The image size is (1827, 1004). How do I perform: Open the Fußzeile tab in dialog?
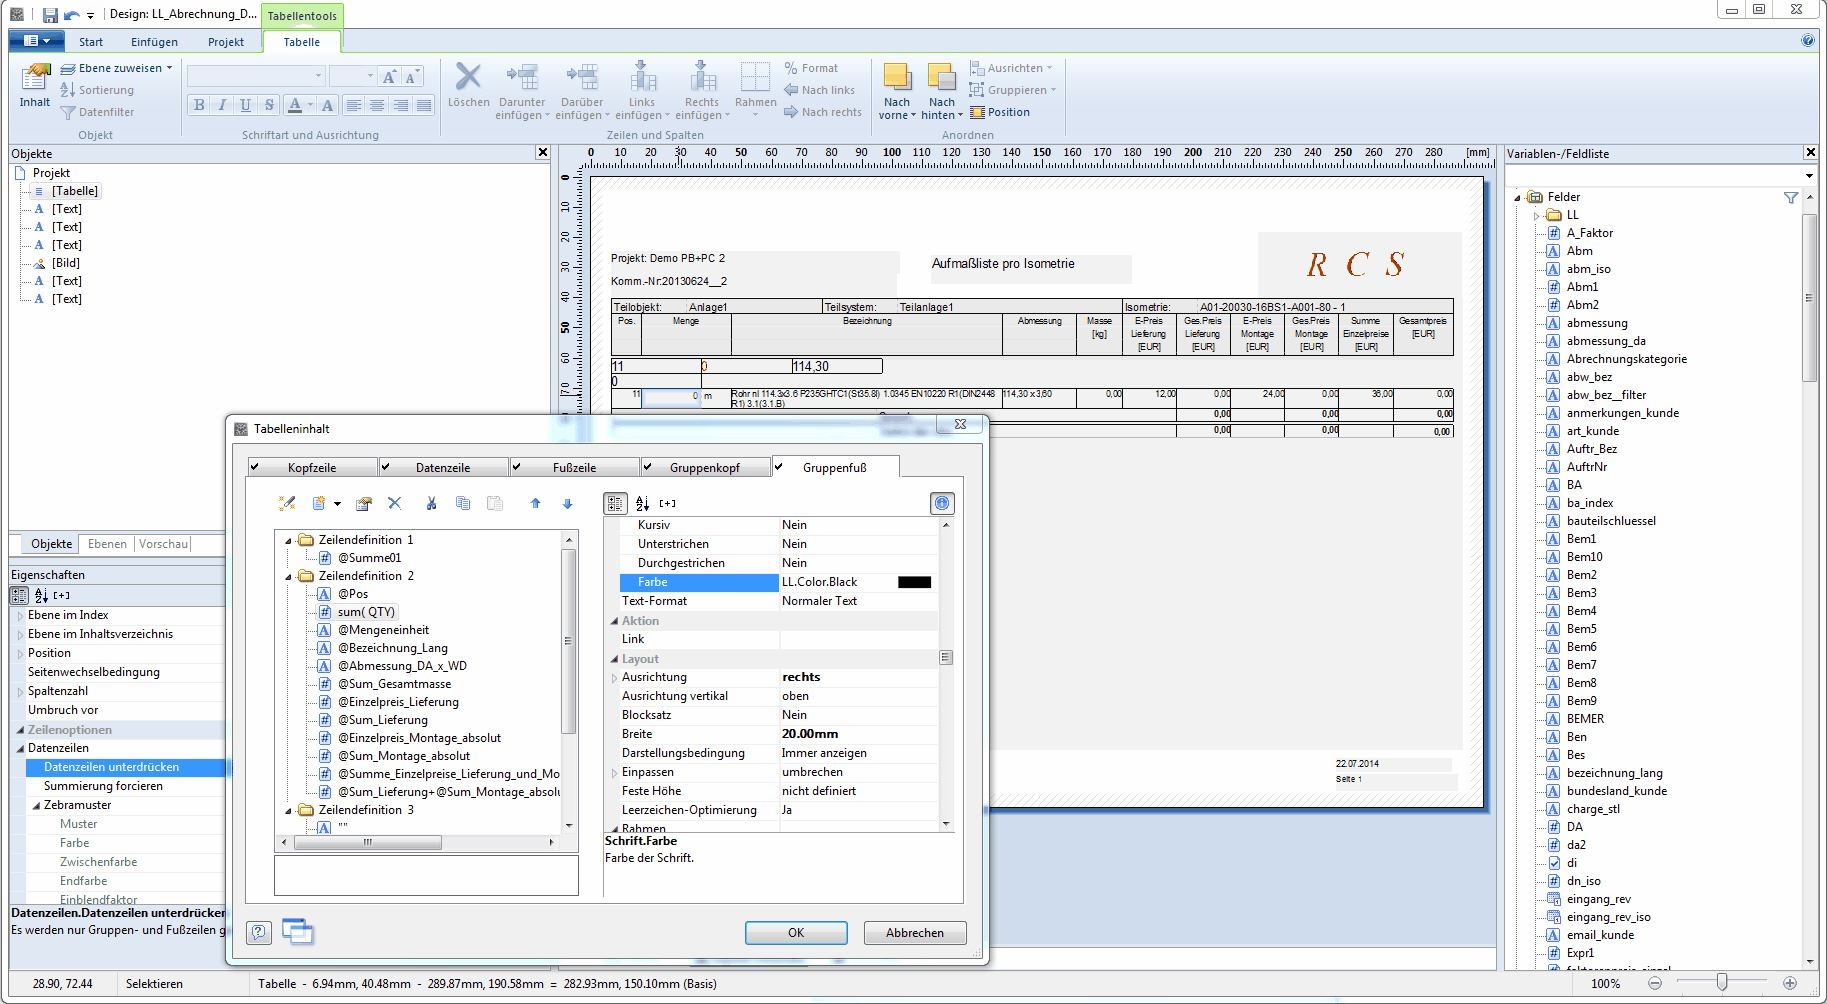tap(574, 468)
